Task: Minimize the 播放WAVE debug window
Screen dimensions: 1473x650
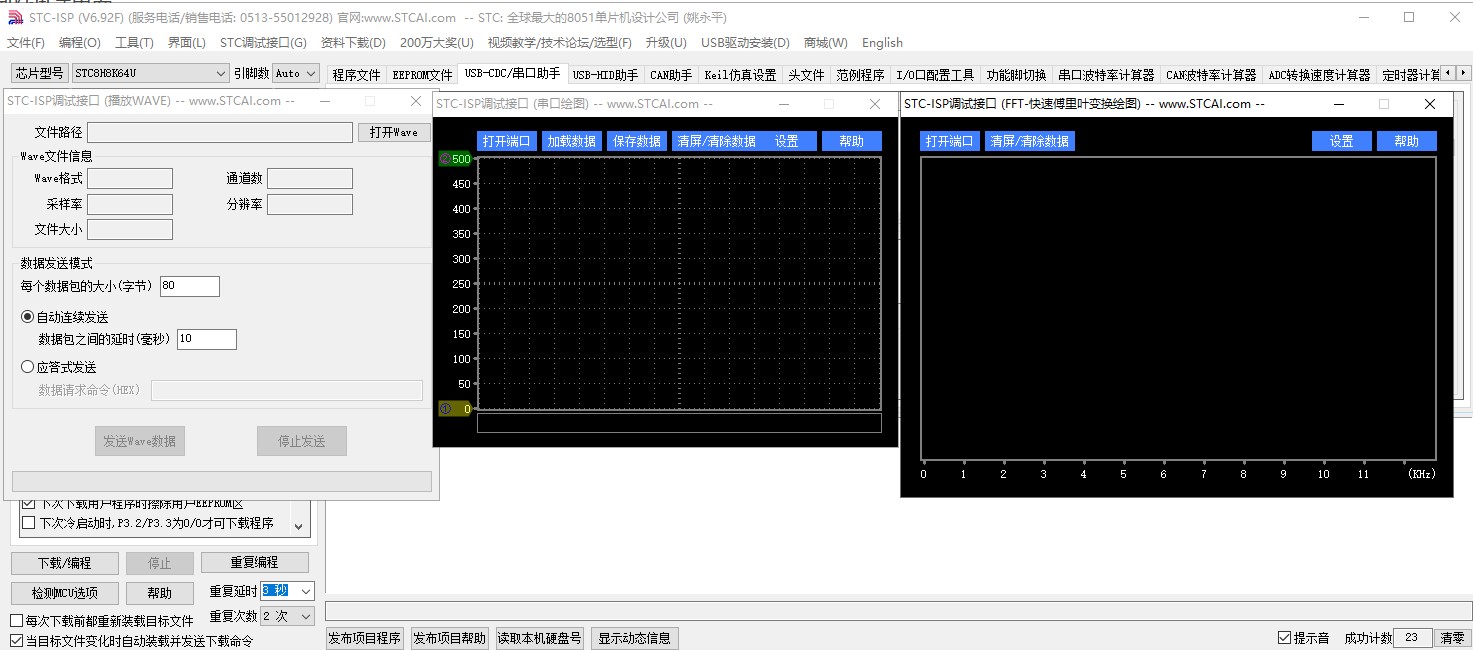Action: (325, 101)
